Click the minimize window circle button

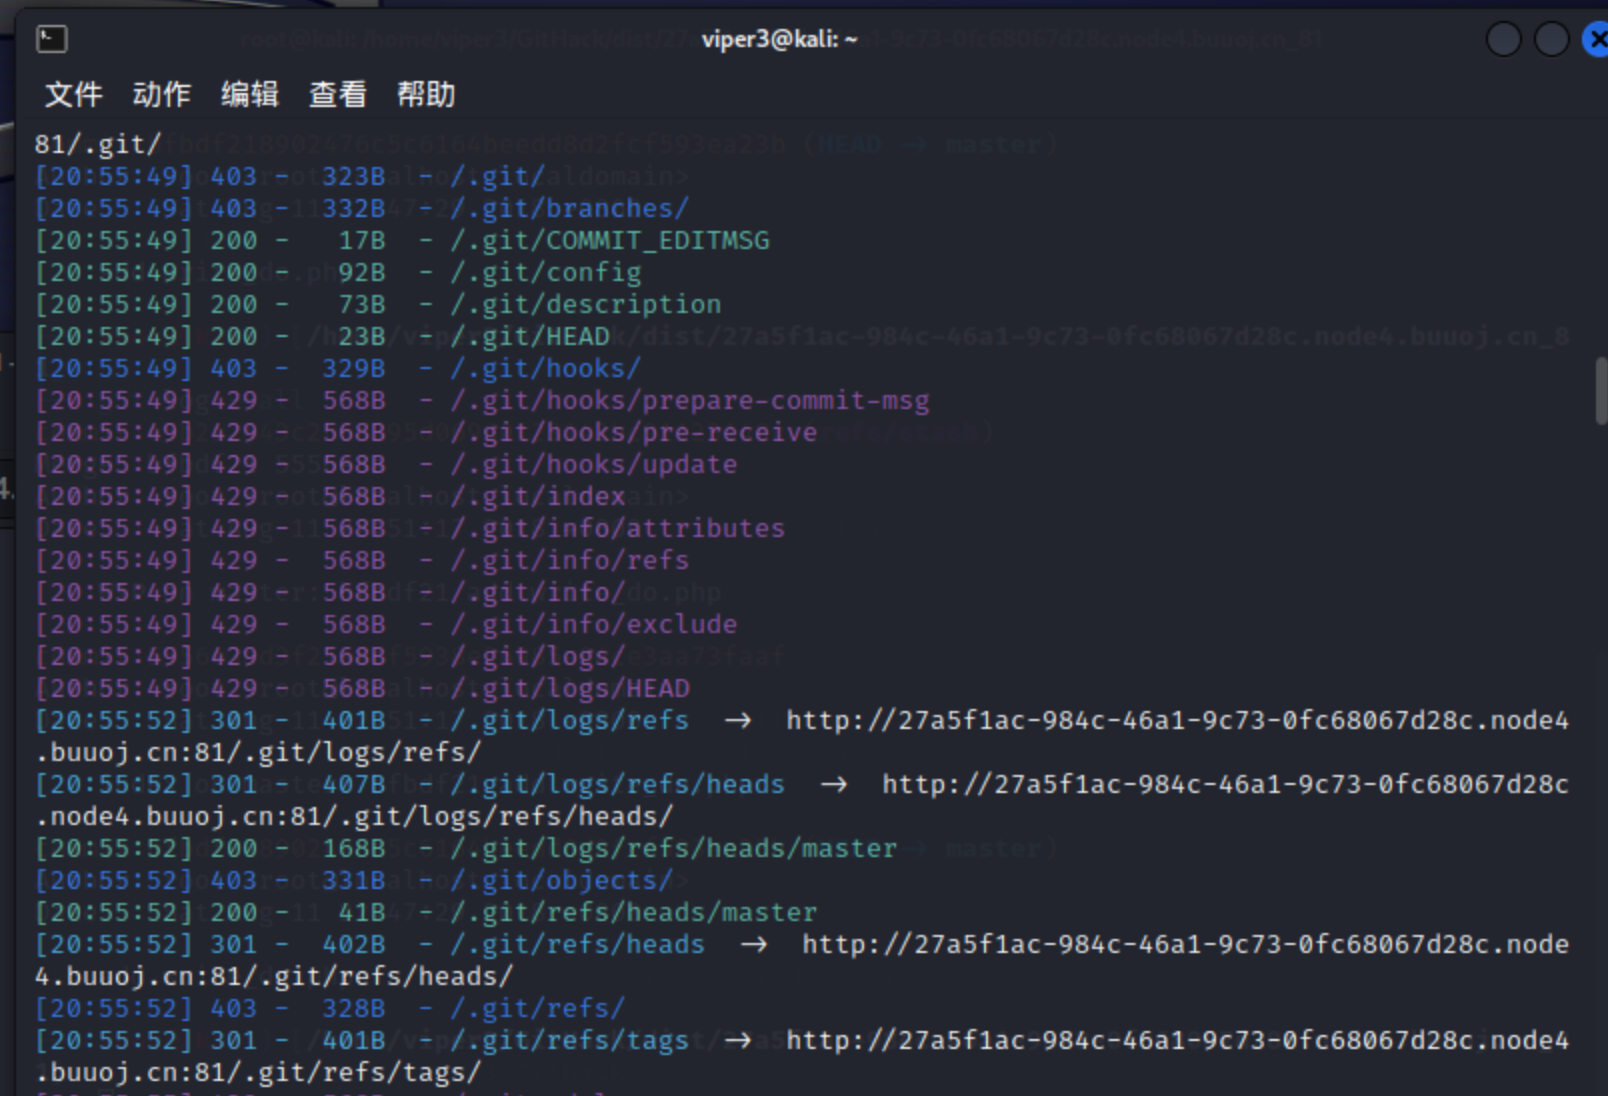(x=1503, y=40)
